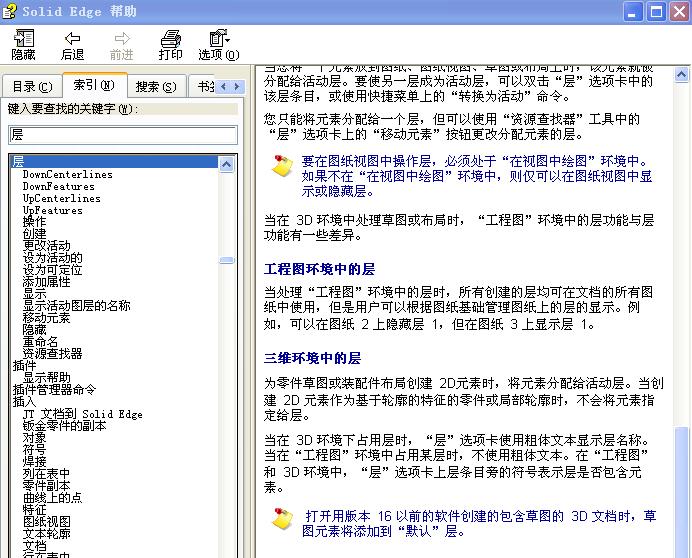This screenshot has width=692, height=558.
Task: Select the 设为活动的 index entry
Action: point(53,258)
